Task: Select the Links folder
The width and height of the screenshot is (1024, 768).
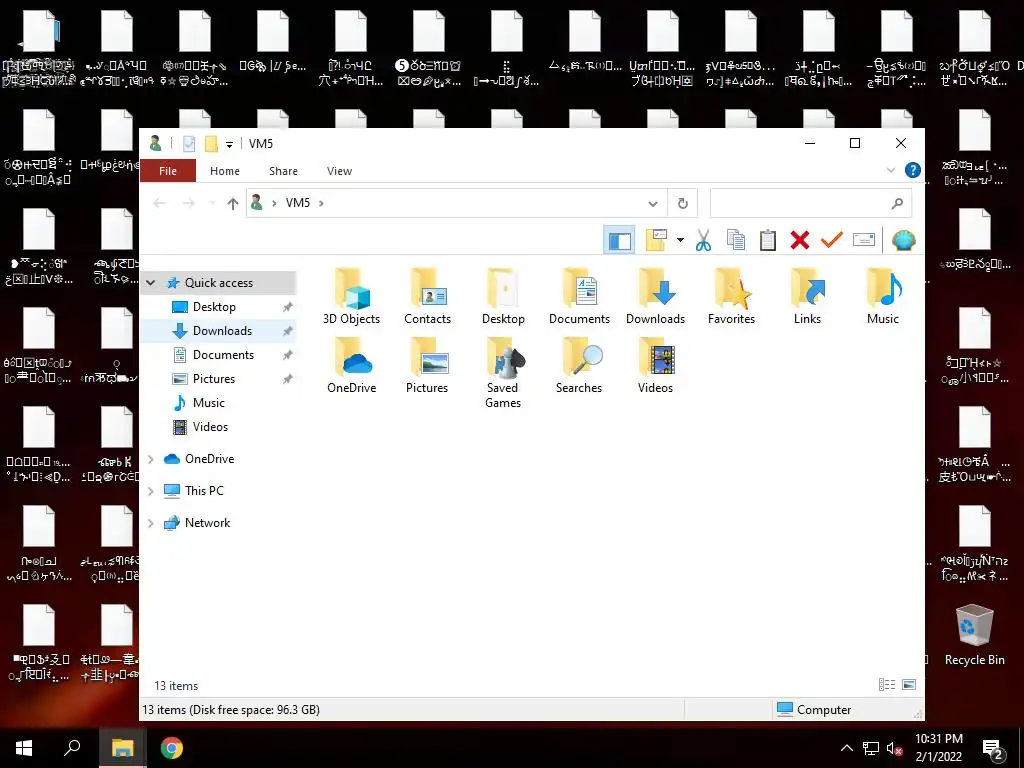Action: (807, 296)
